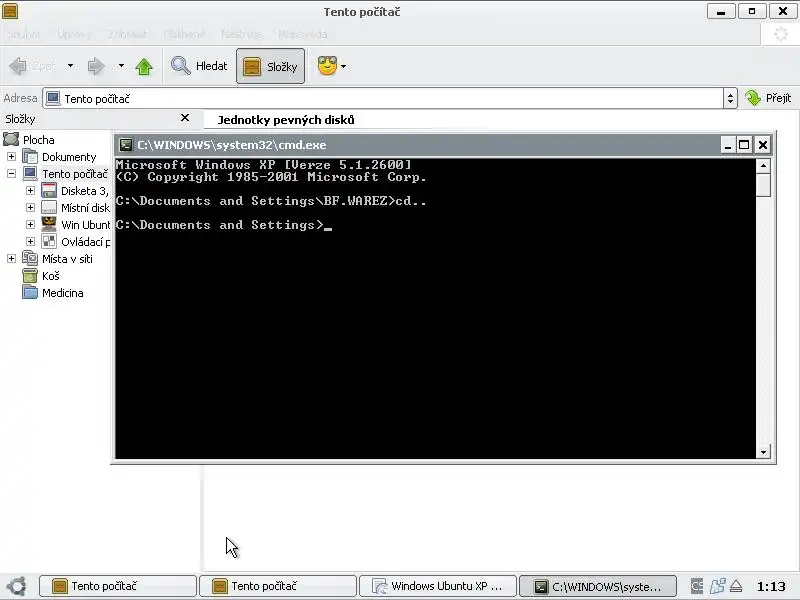This screenshot has width=800, height=600.
Task: Collapse the Tento počítač tree node
Action: [x=11, y=173]
